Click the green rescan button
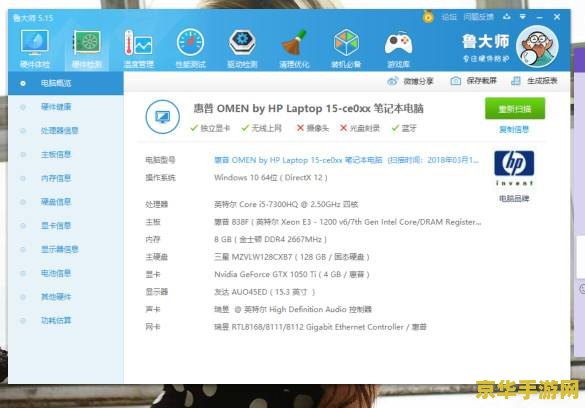Viewport: 585px width, 408px height. click(x=515, y=109)
